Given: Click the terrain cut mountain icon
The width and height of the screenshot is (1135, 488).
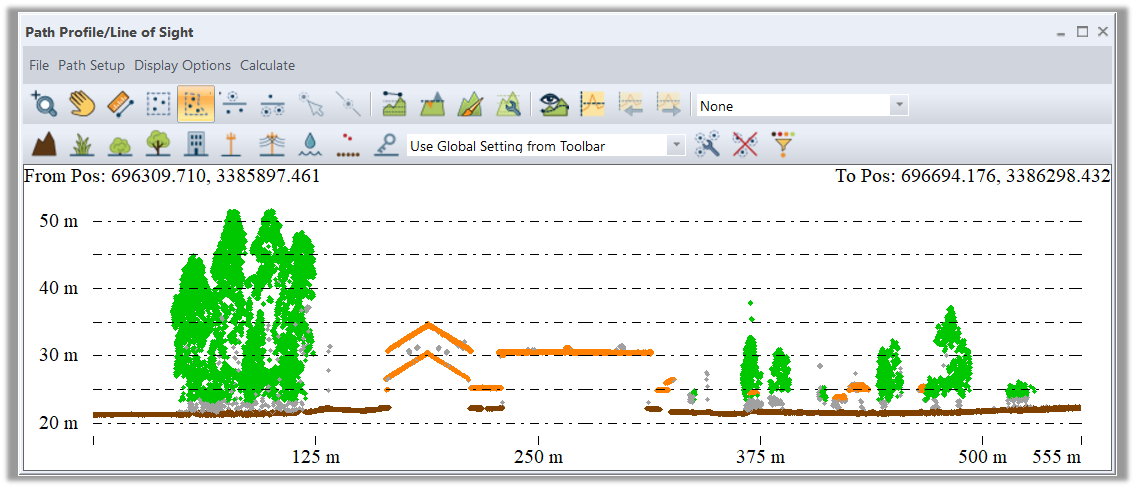Looking at the screenshot, I should pyautogui.click(x=433, y=104).
